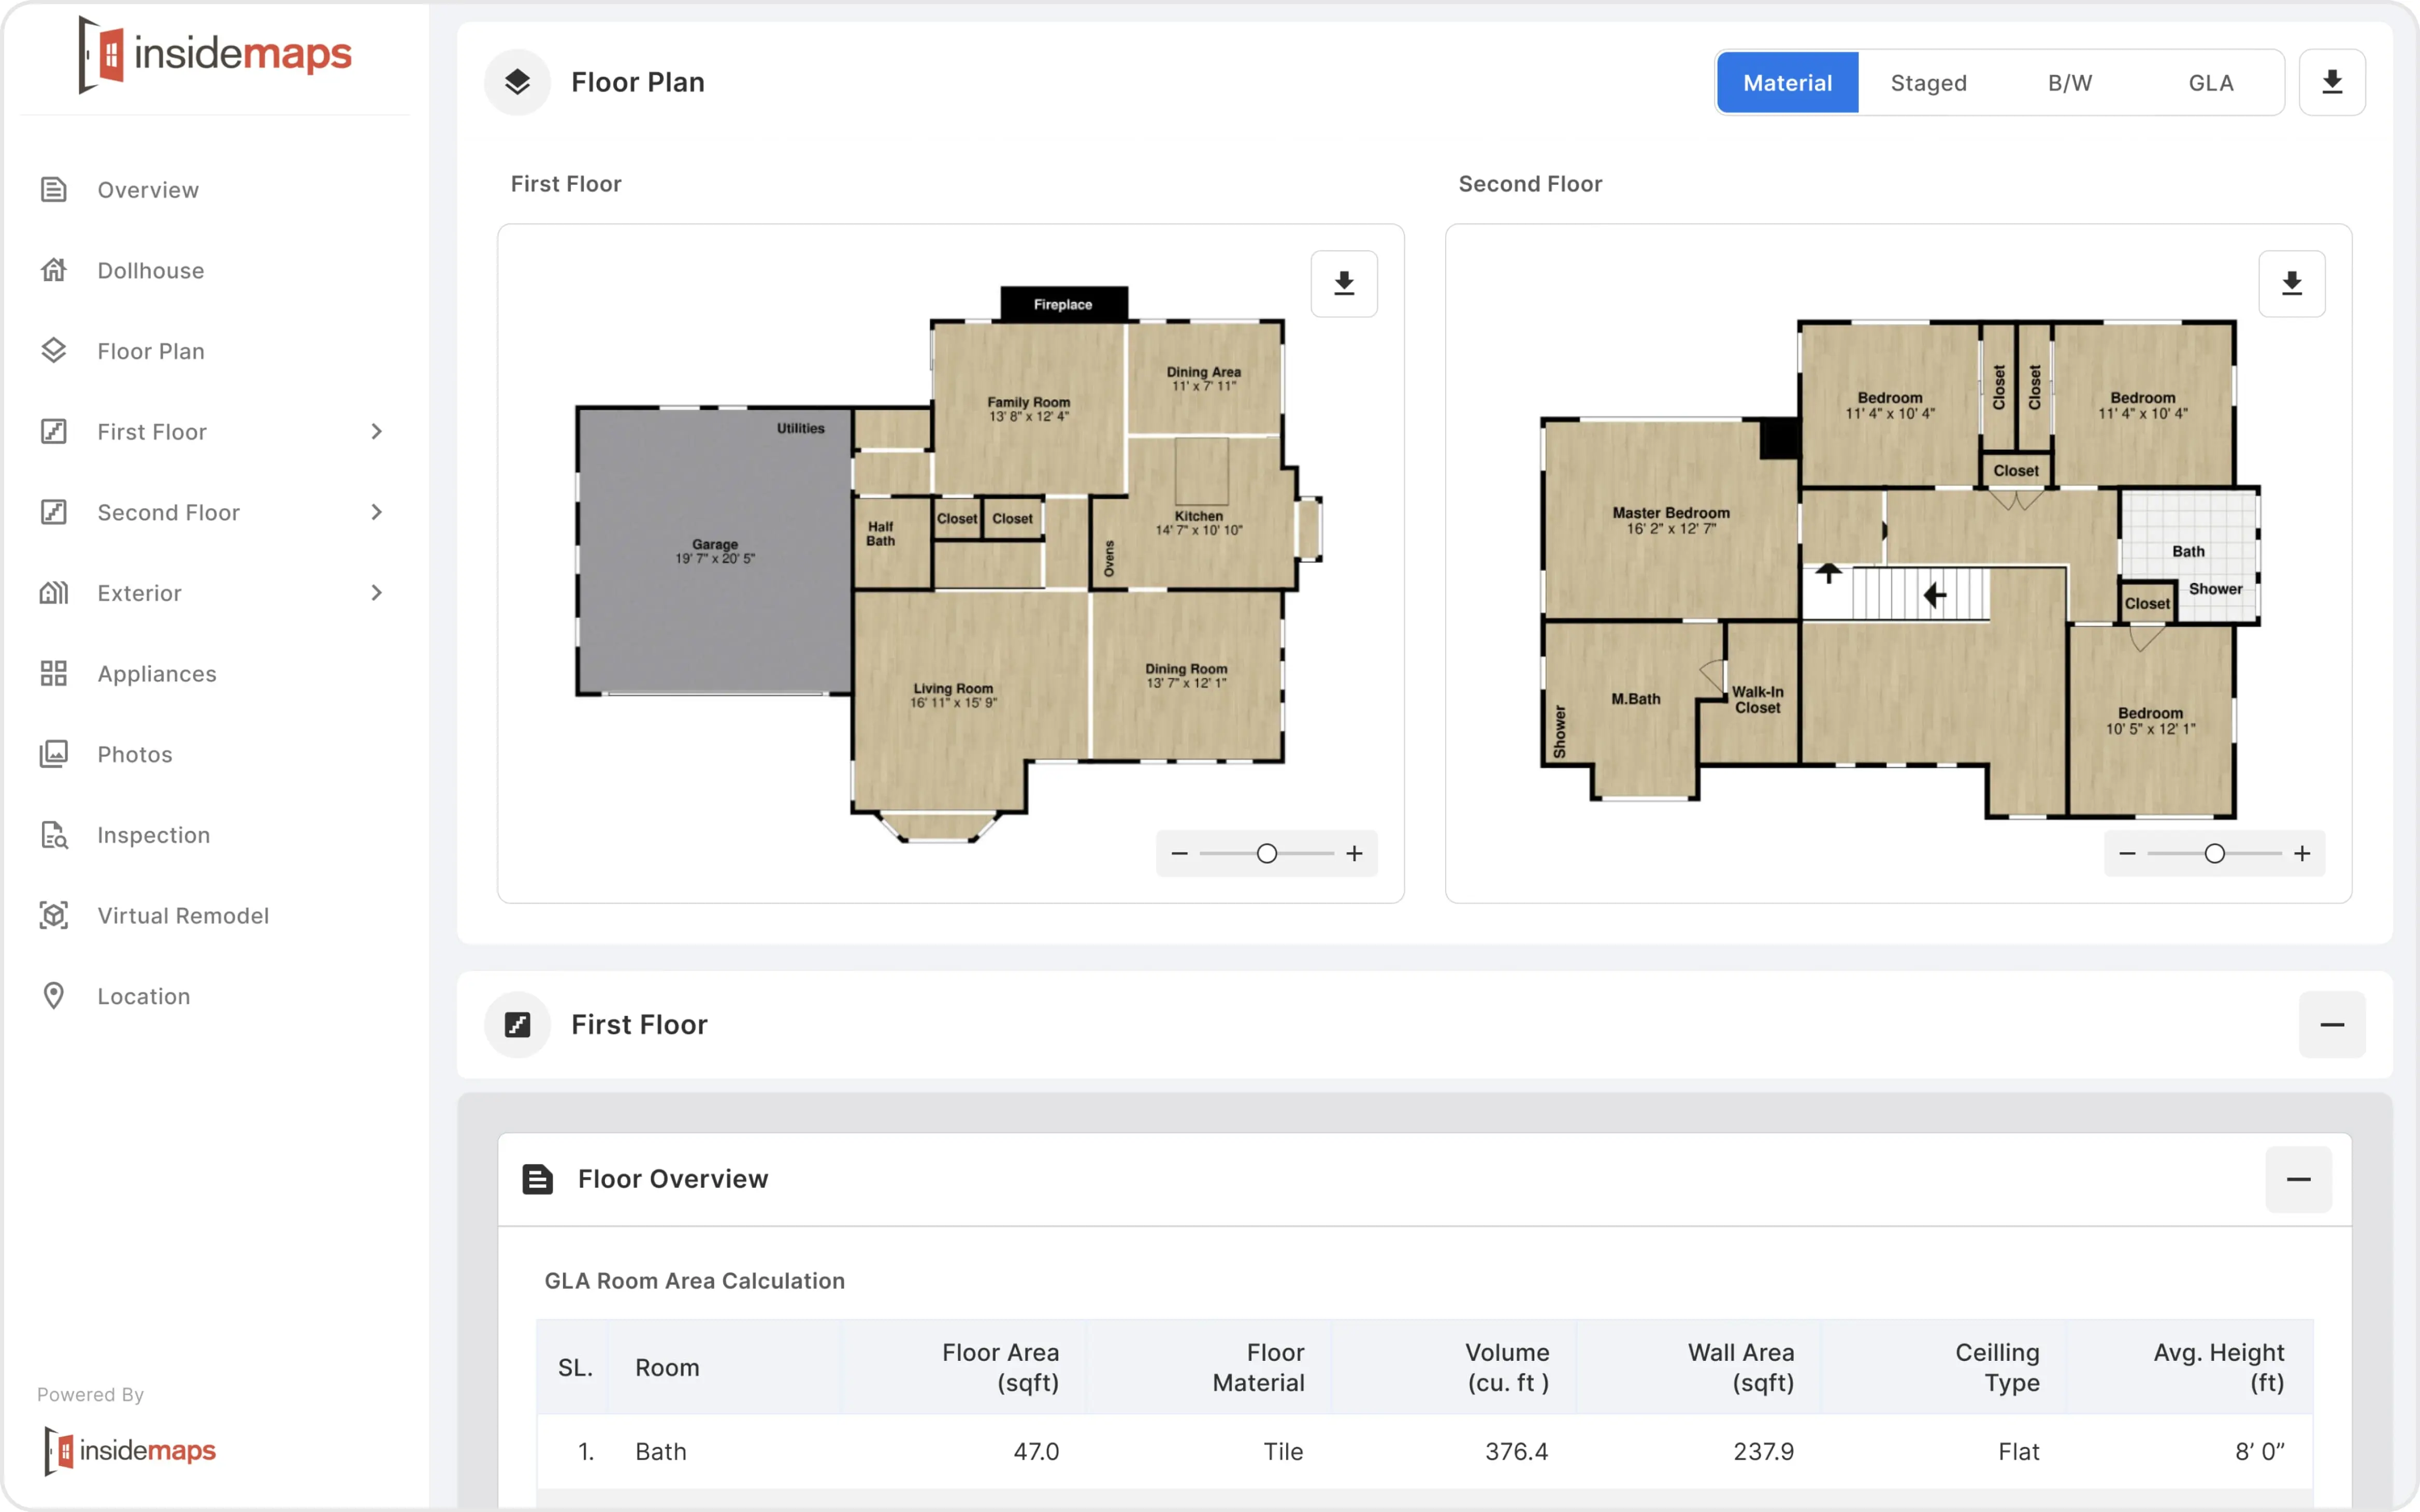Switch floor plan to B/W view
Viewport: 2420px width, 1512px height.
pos(2069,83)
